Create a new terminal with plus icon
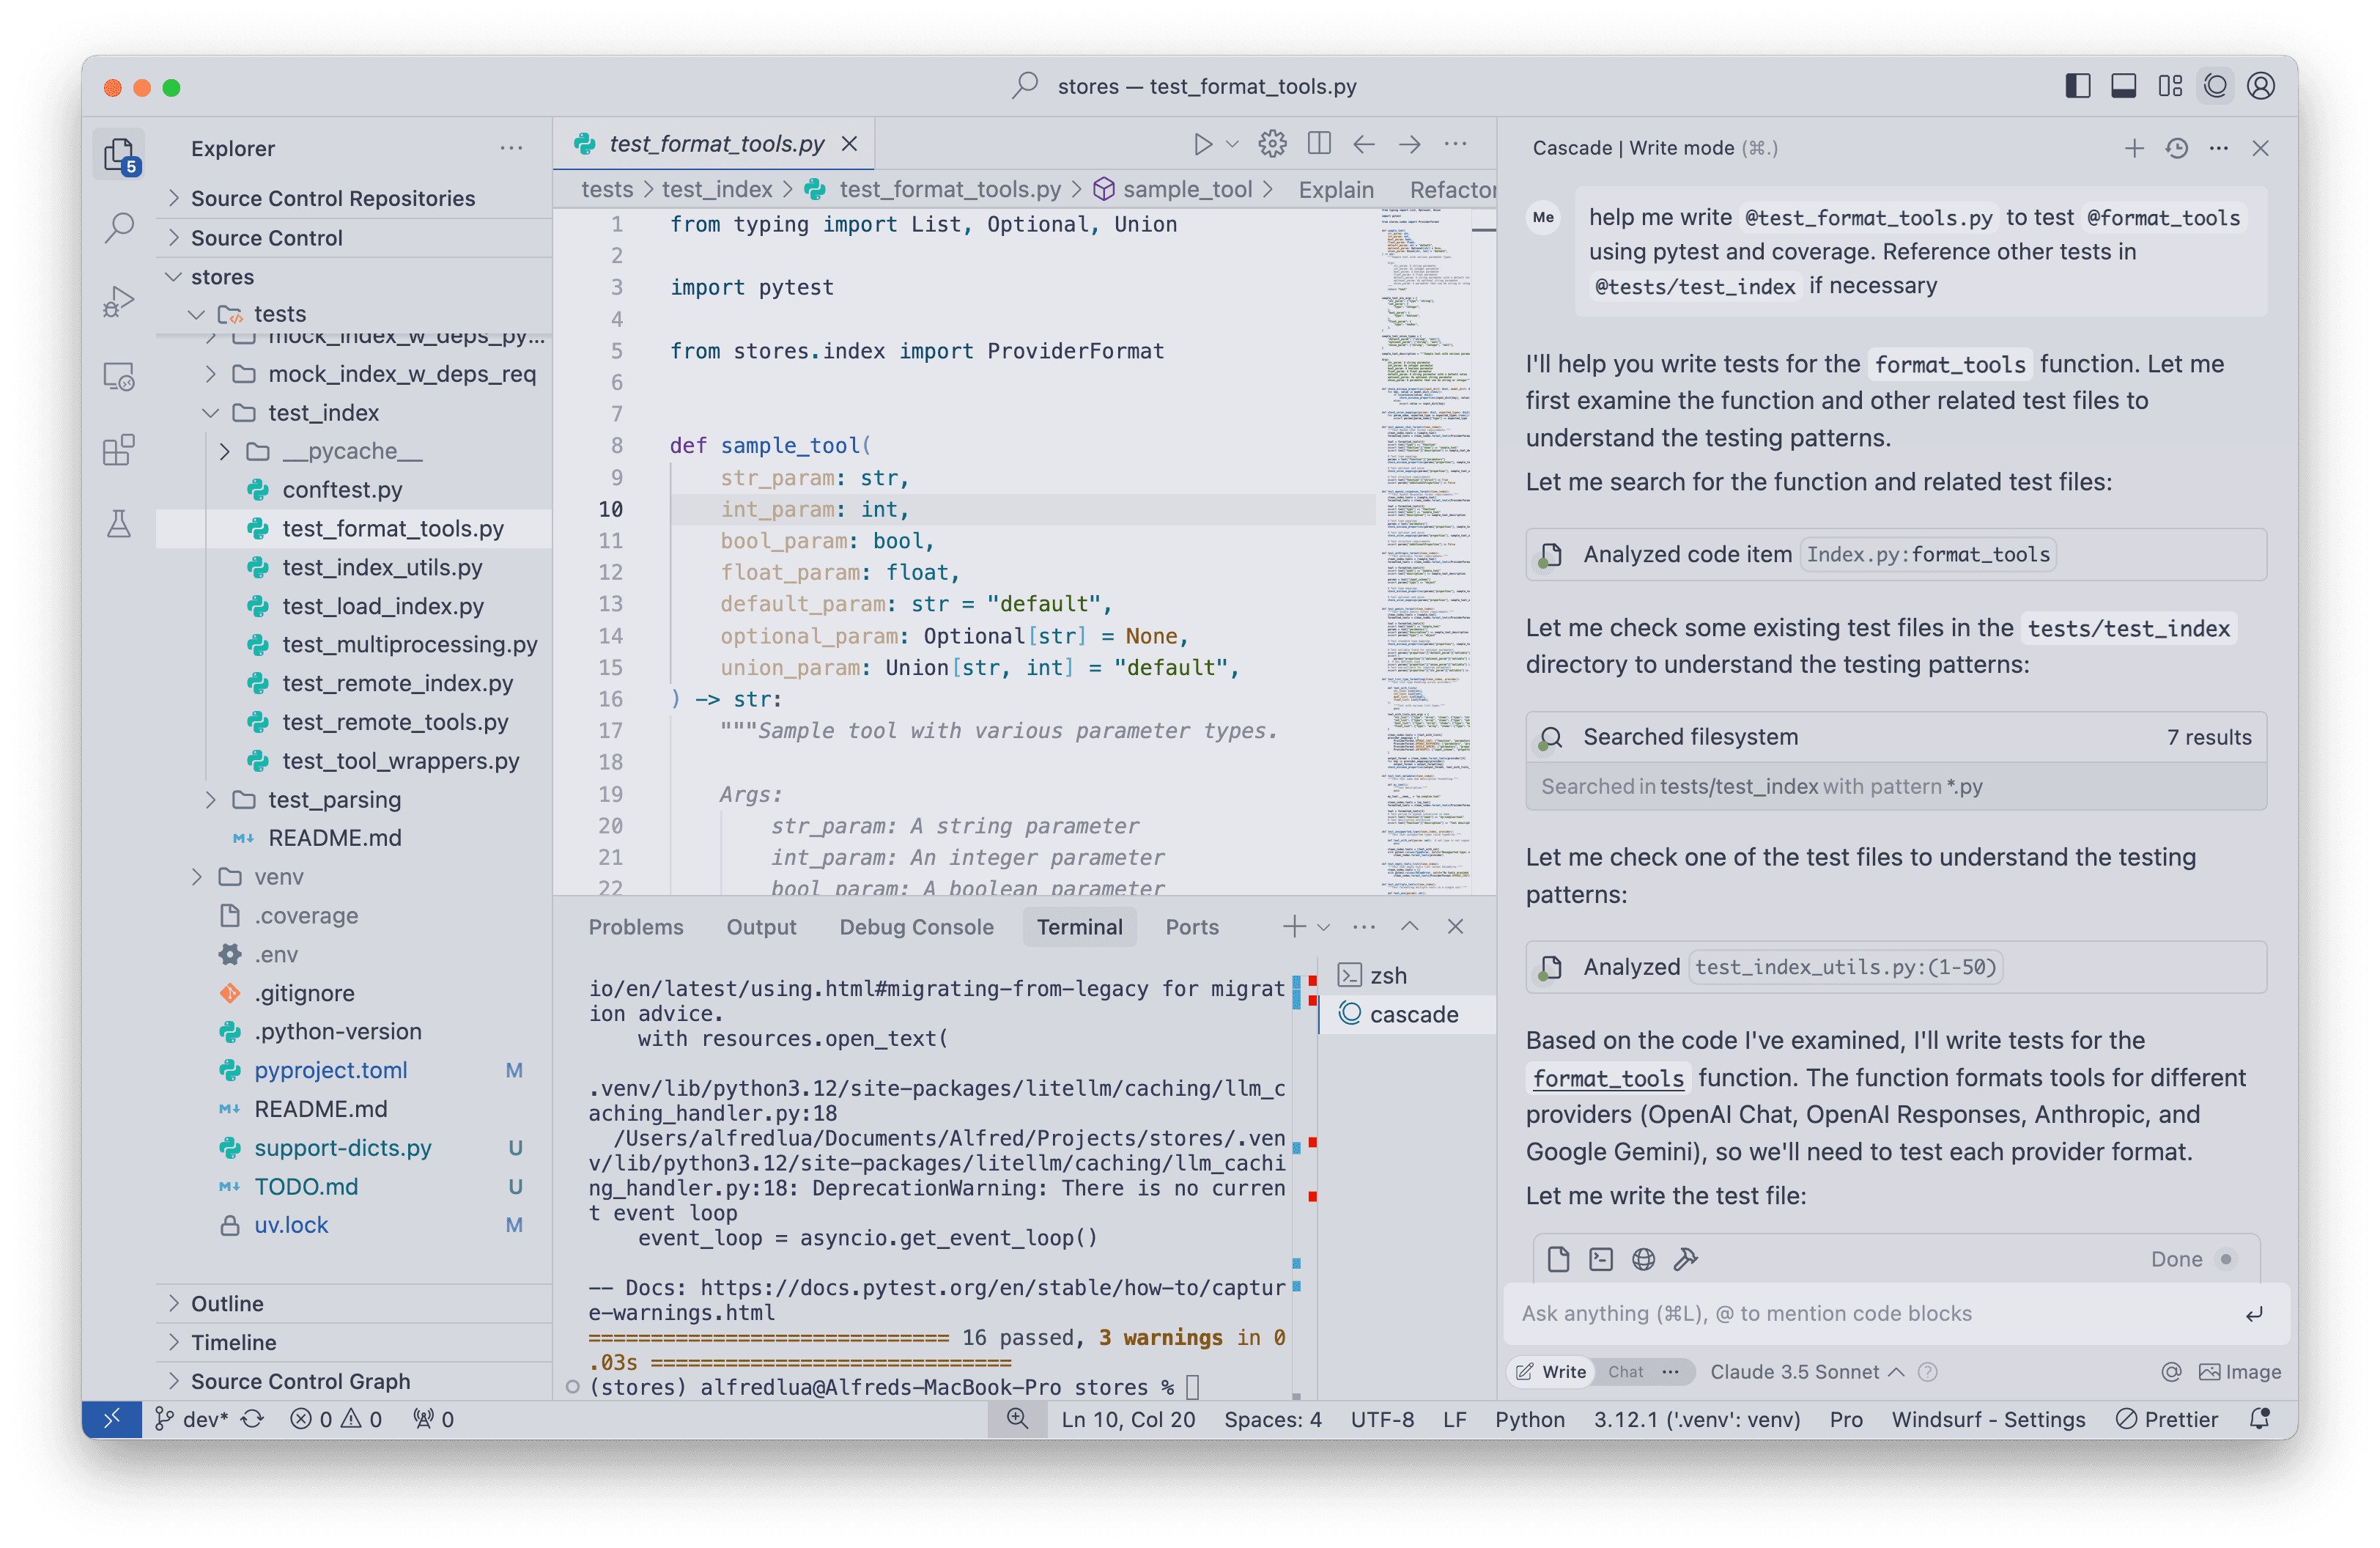 (x=1294, y=927)
